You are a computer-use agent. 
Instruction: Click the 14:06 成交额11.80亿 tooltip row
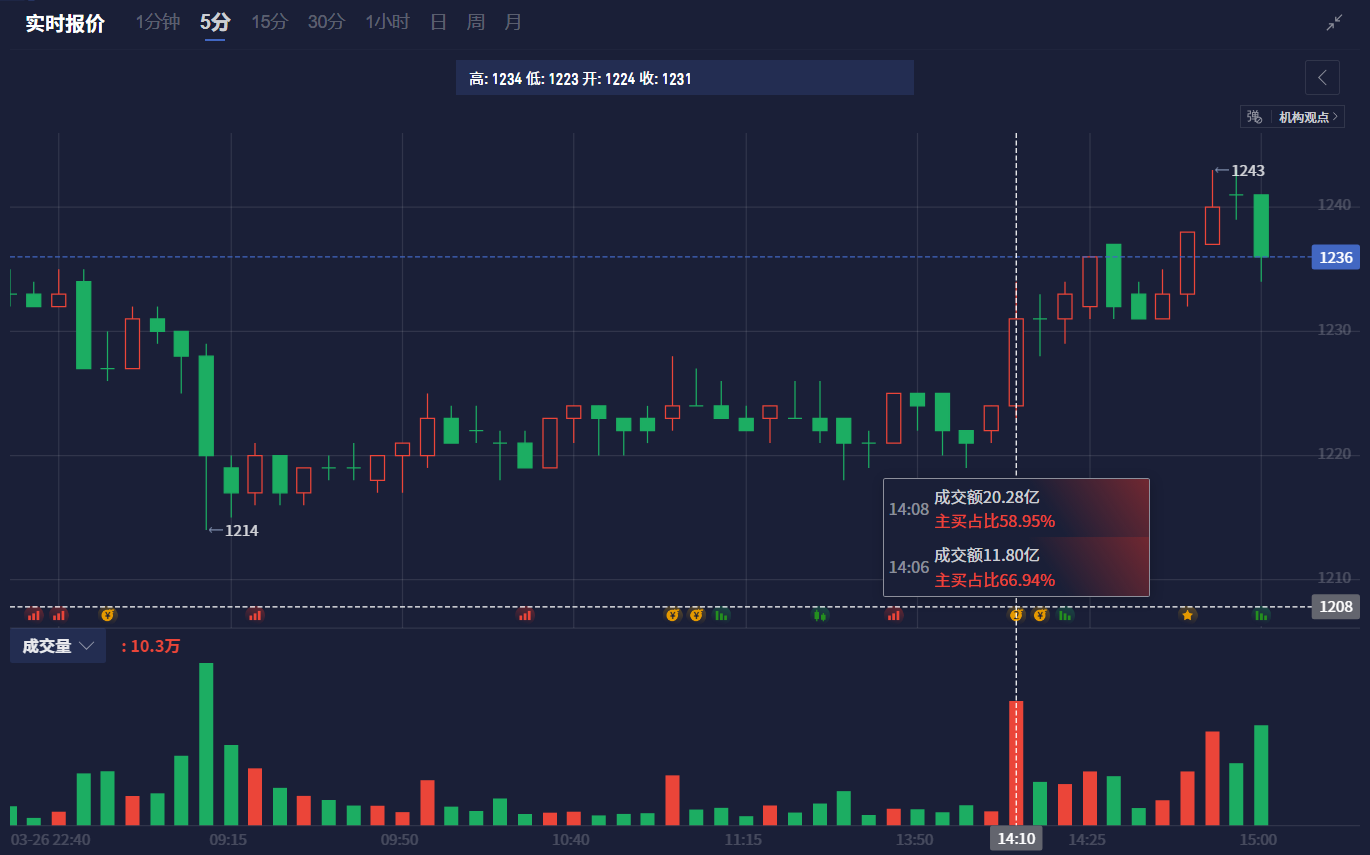pos(1016,566)
